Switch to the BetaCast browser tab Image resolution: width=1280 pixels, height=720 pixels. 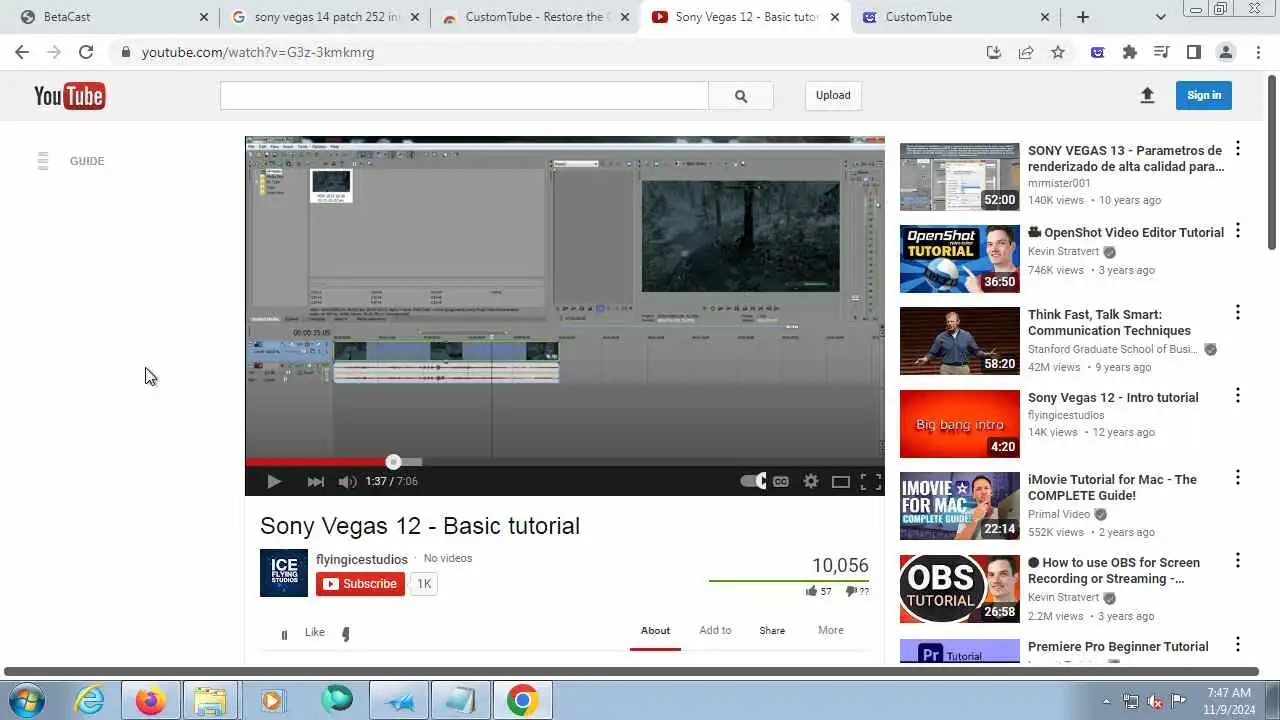point(113,17)
